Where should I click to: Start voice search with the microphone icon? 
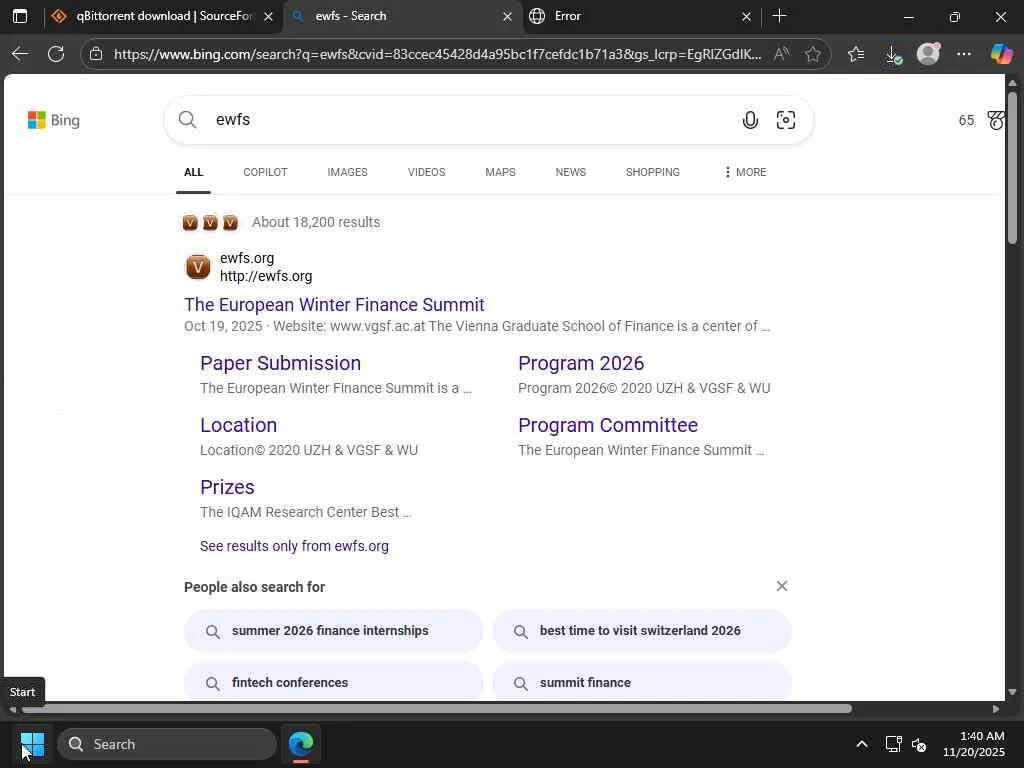click(750, 120)
